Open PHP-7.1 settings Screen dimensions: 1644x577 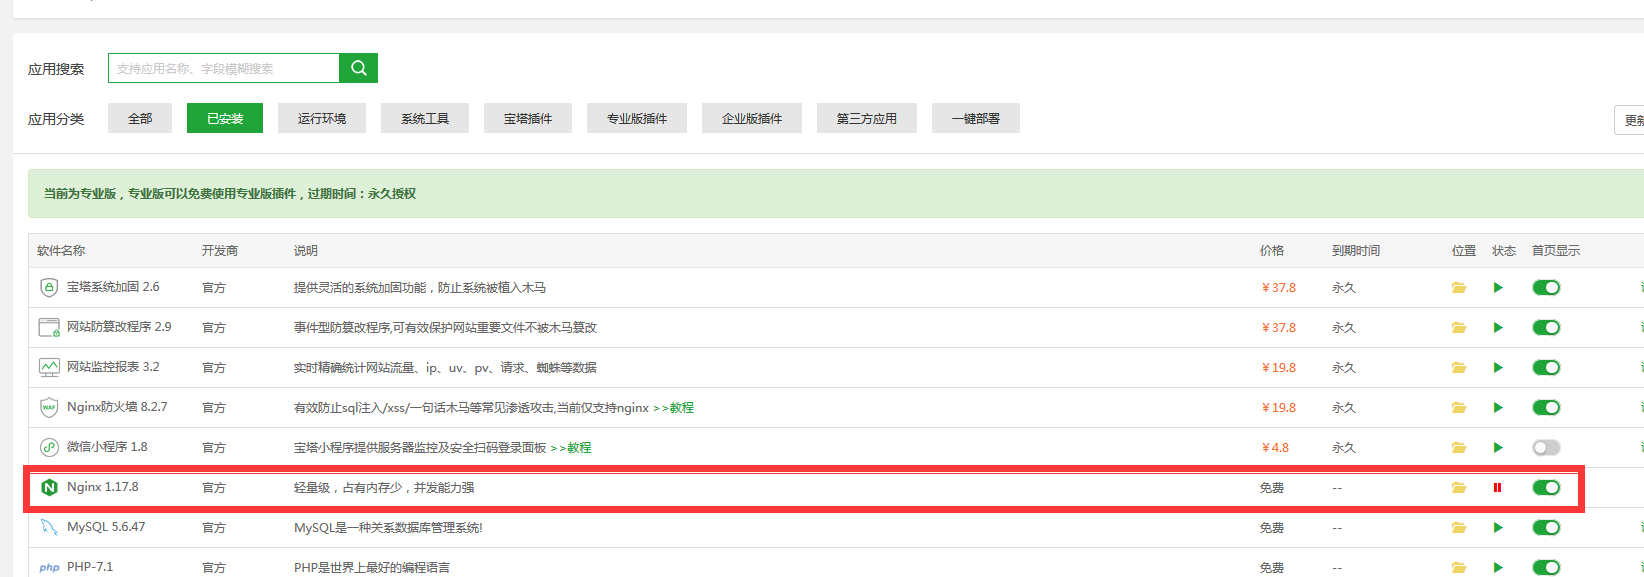coord(90,567)
